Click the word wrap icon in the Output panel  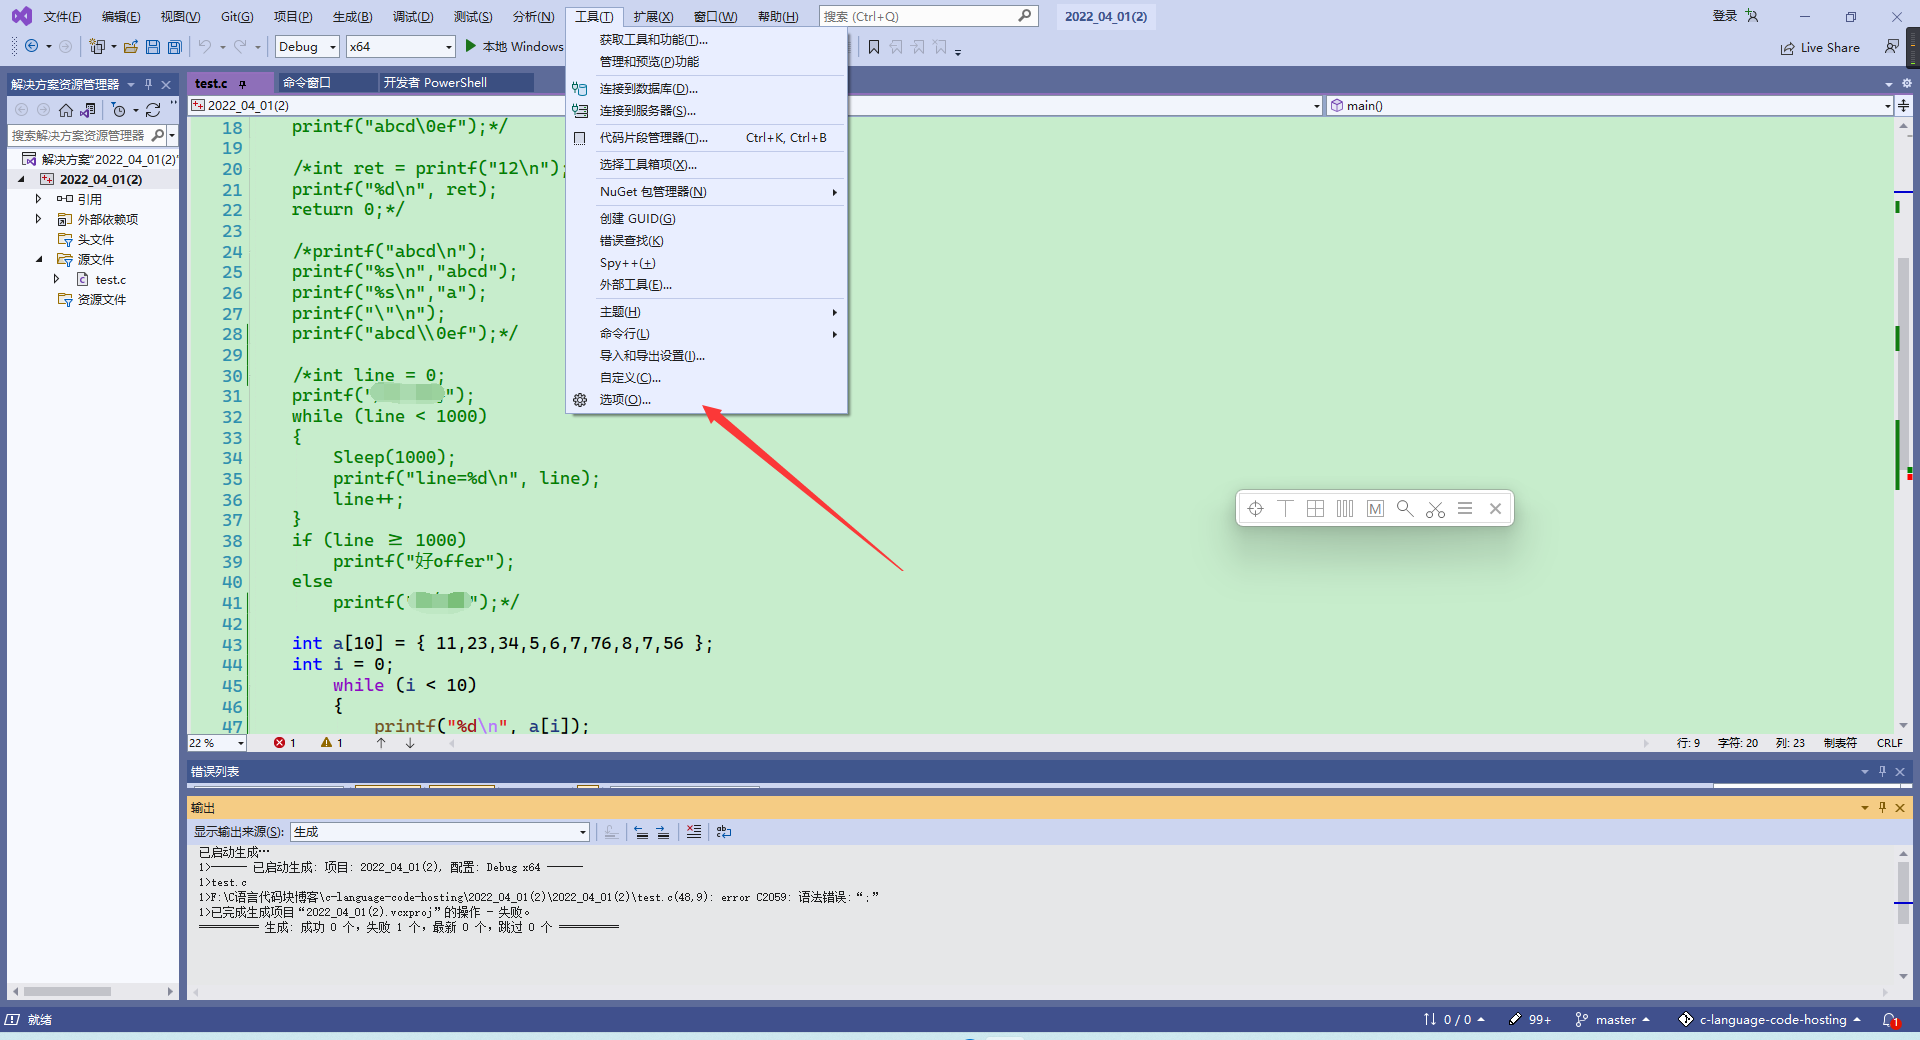(x=724, y=832)
